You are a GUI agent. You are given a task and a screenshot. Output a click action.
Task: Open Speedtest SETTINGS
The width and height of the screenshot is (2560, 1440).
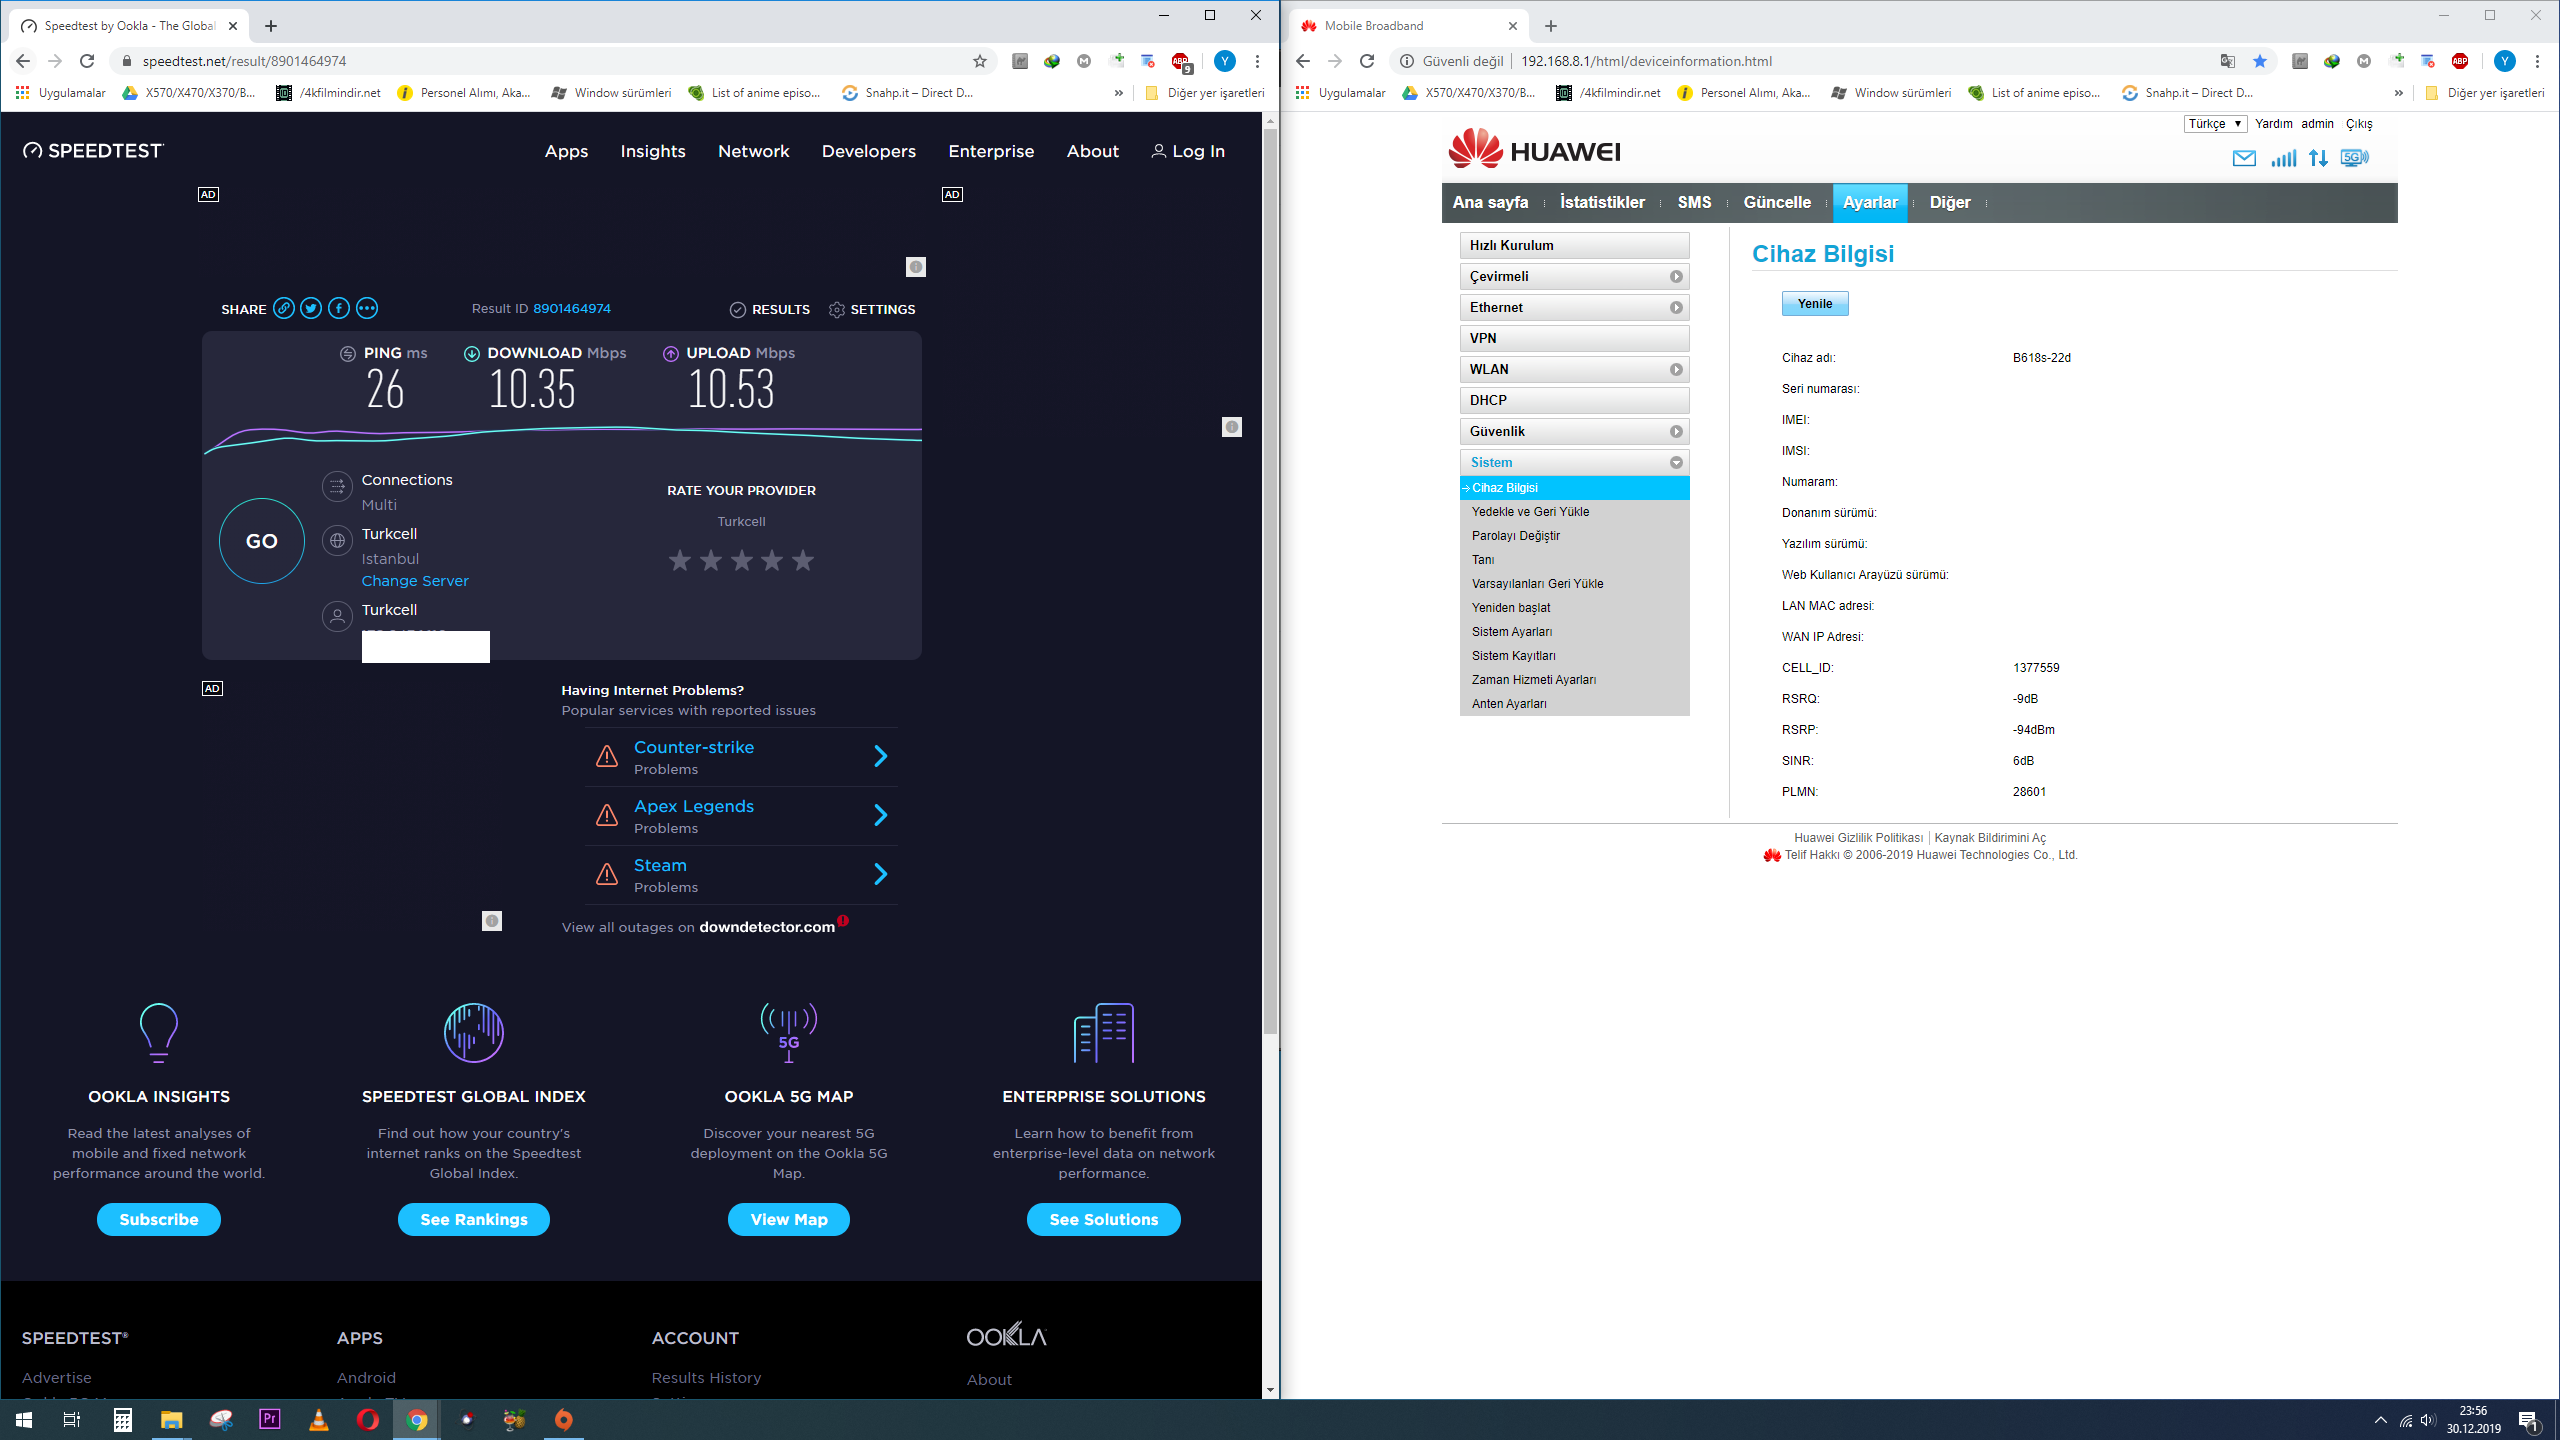coord(872,309)
